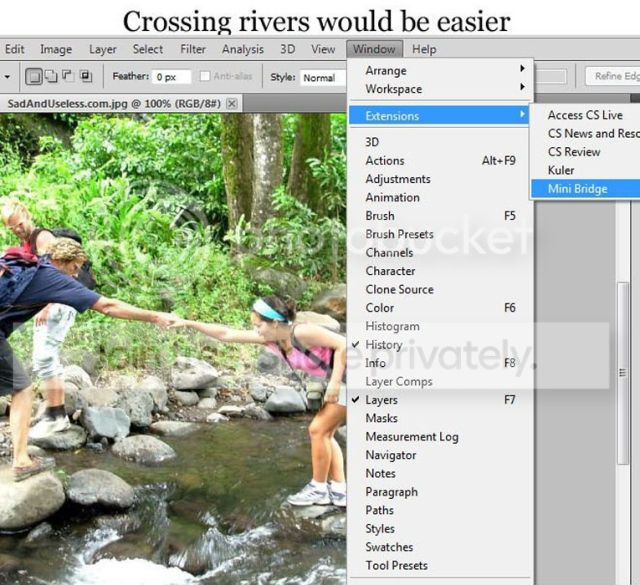640x585 pixels.
Task: Open the tool preset picker arrow
Action: pos(7,77)
